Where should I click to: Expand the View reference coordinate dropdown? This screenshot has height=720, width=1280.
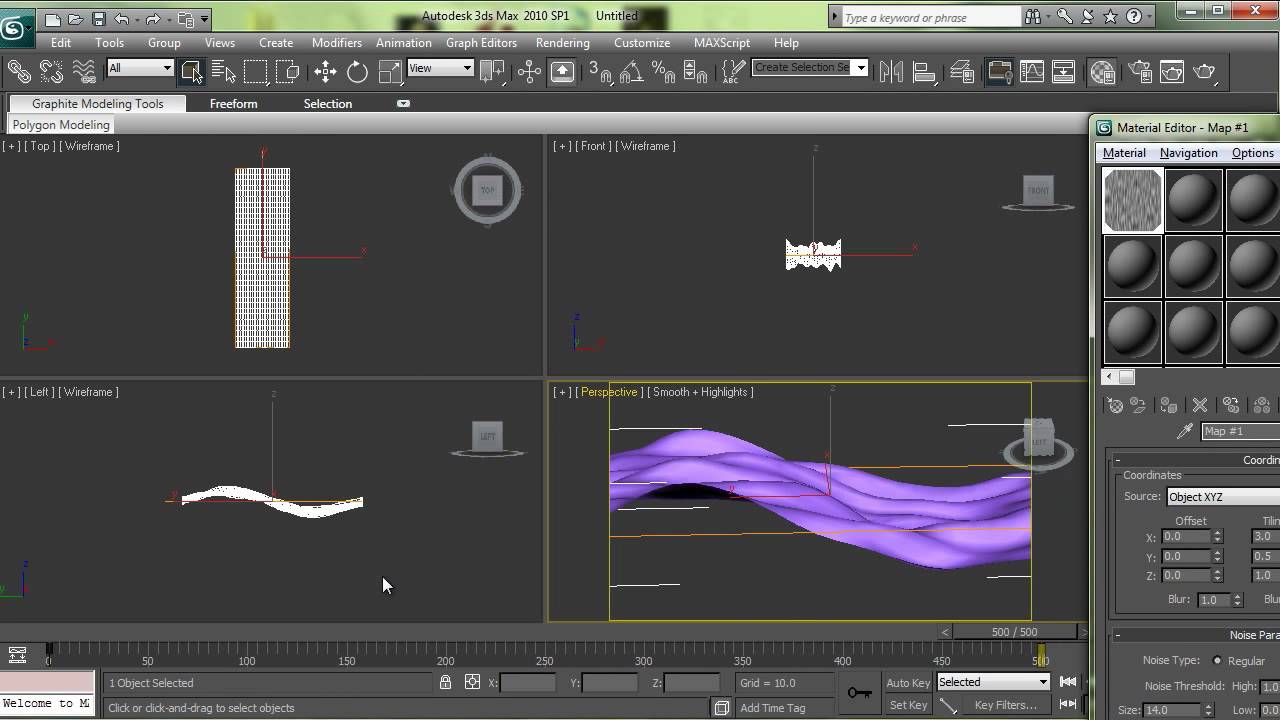[x=440, y=68]
